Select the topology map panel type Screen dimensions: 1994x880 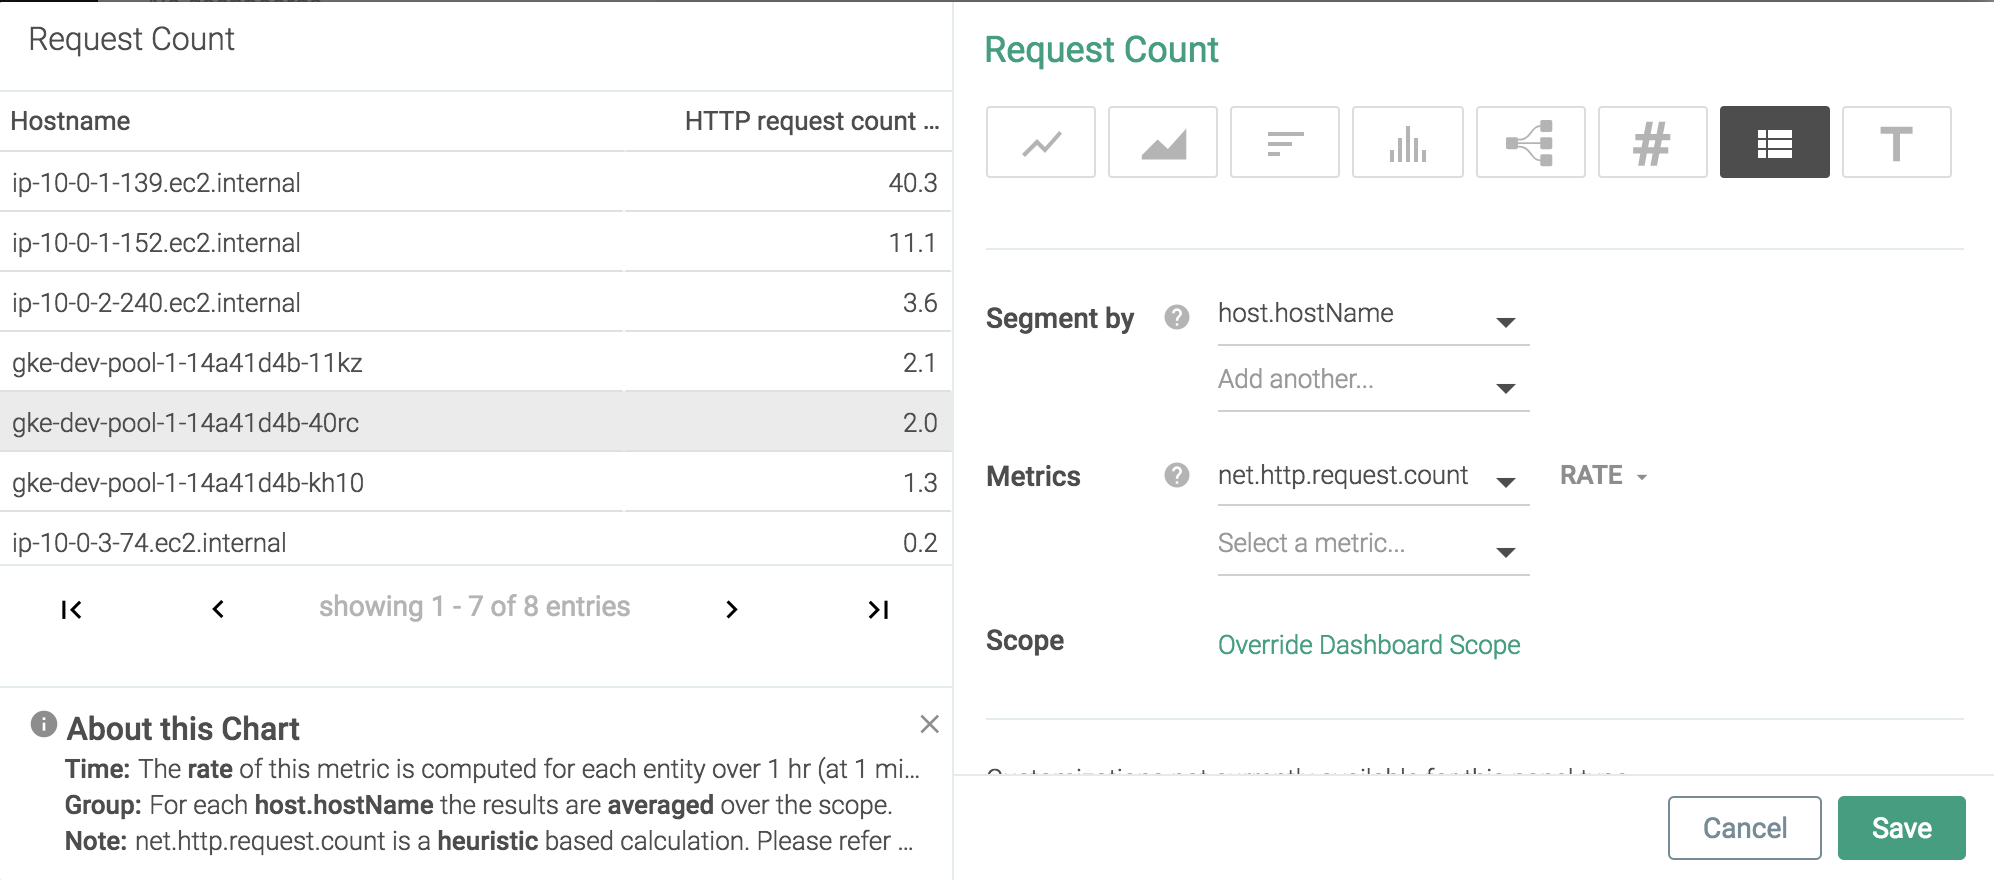coord(1531,142)
